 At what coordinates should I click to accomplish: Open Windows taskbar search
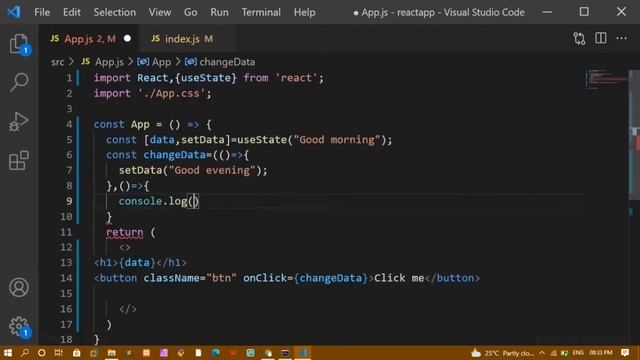[25, 353]
